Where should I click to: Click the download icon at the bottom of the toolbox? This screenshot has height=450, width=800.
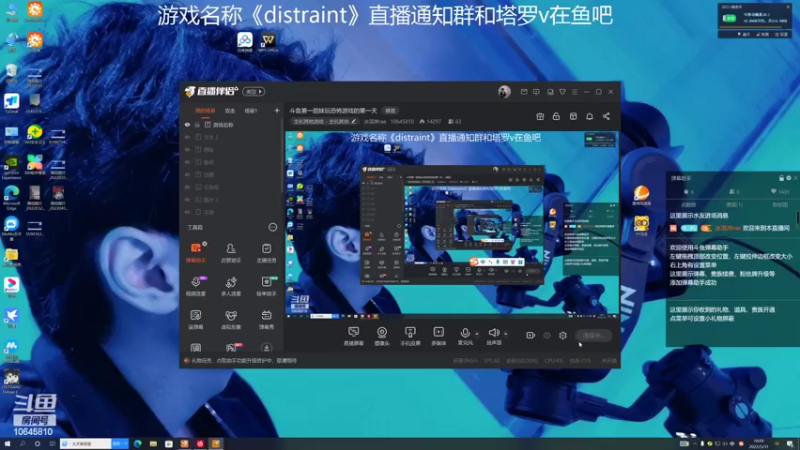[x=266, y=348]
